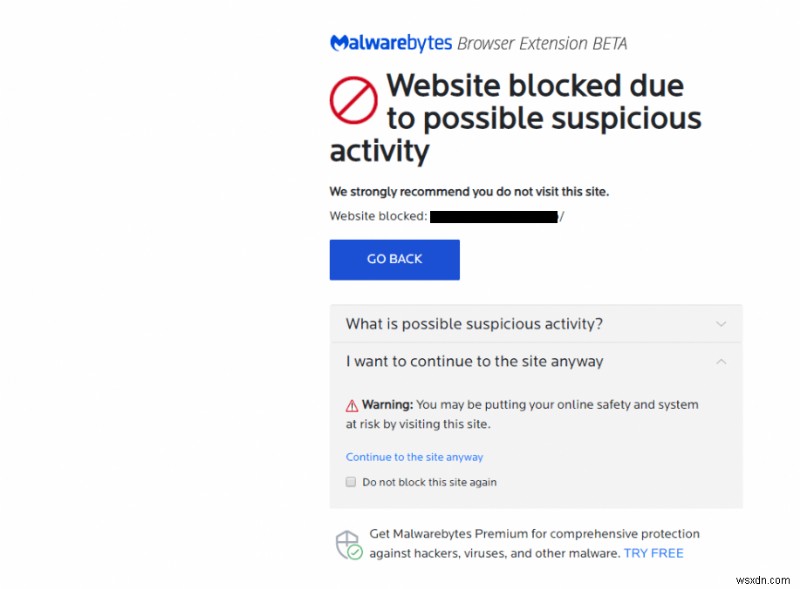The height and width of the screenshot is (589, 800).
Task: Enable the 'Do not block this site again' checkbox
Action: pos(351,481)
